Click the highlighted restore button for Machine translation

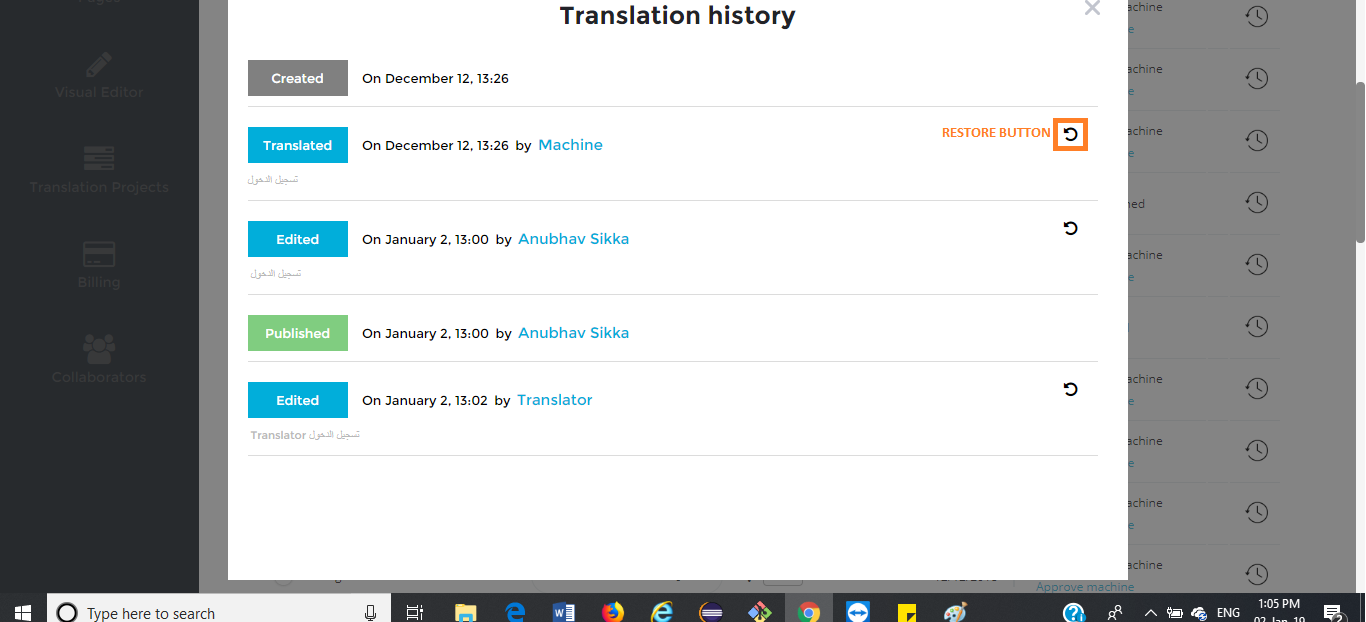[1070, 134]
